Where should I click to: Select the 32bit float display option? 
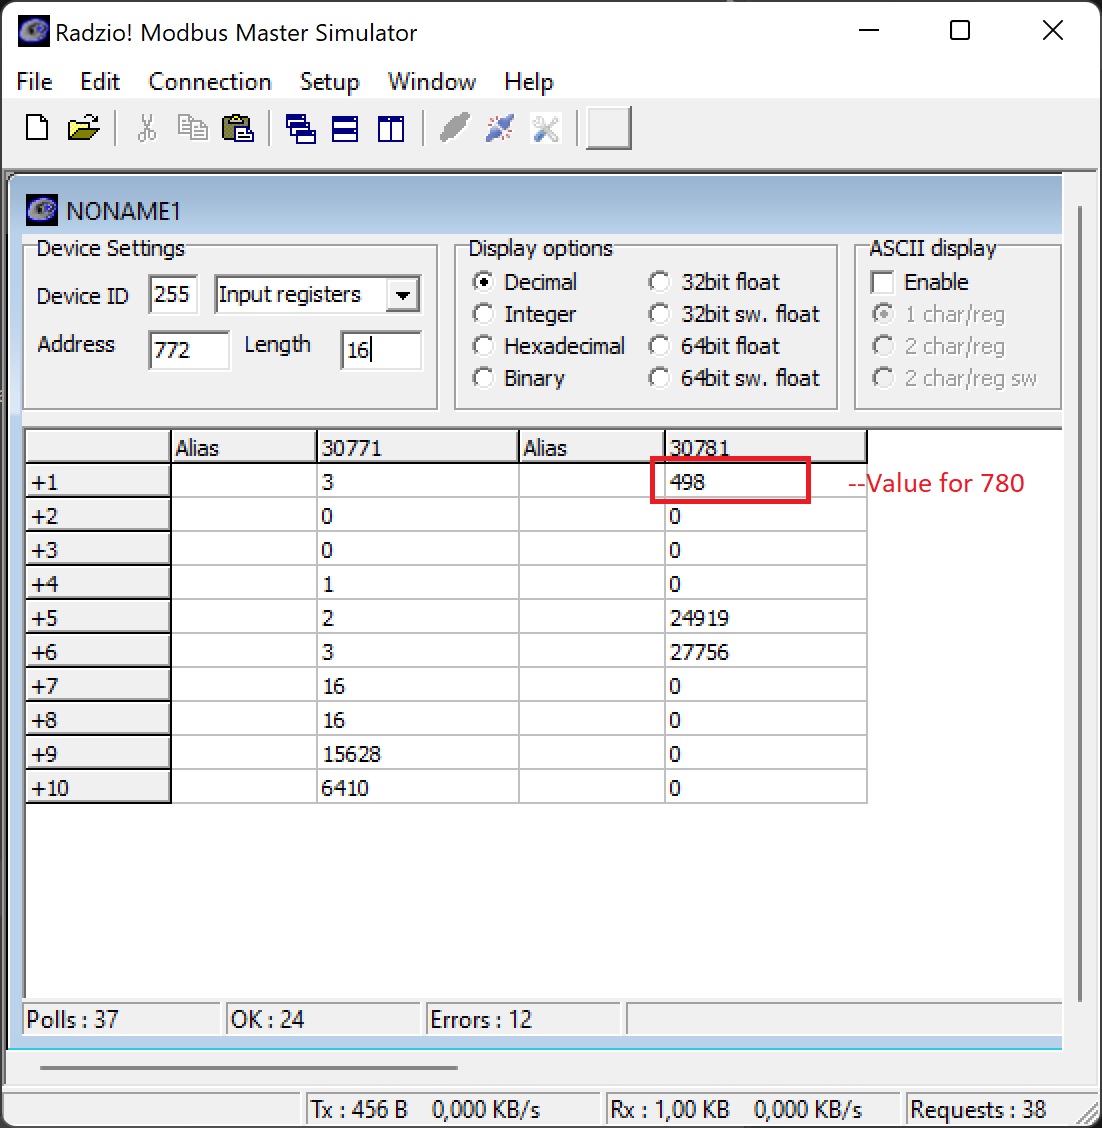click(x=659, y=282)
